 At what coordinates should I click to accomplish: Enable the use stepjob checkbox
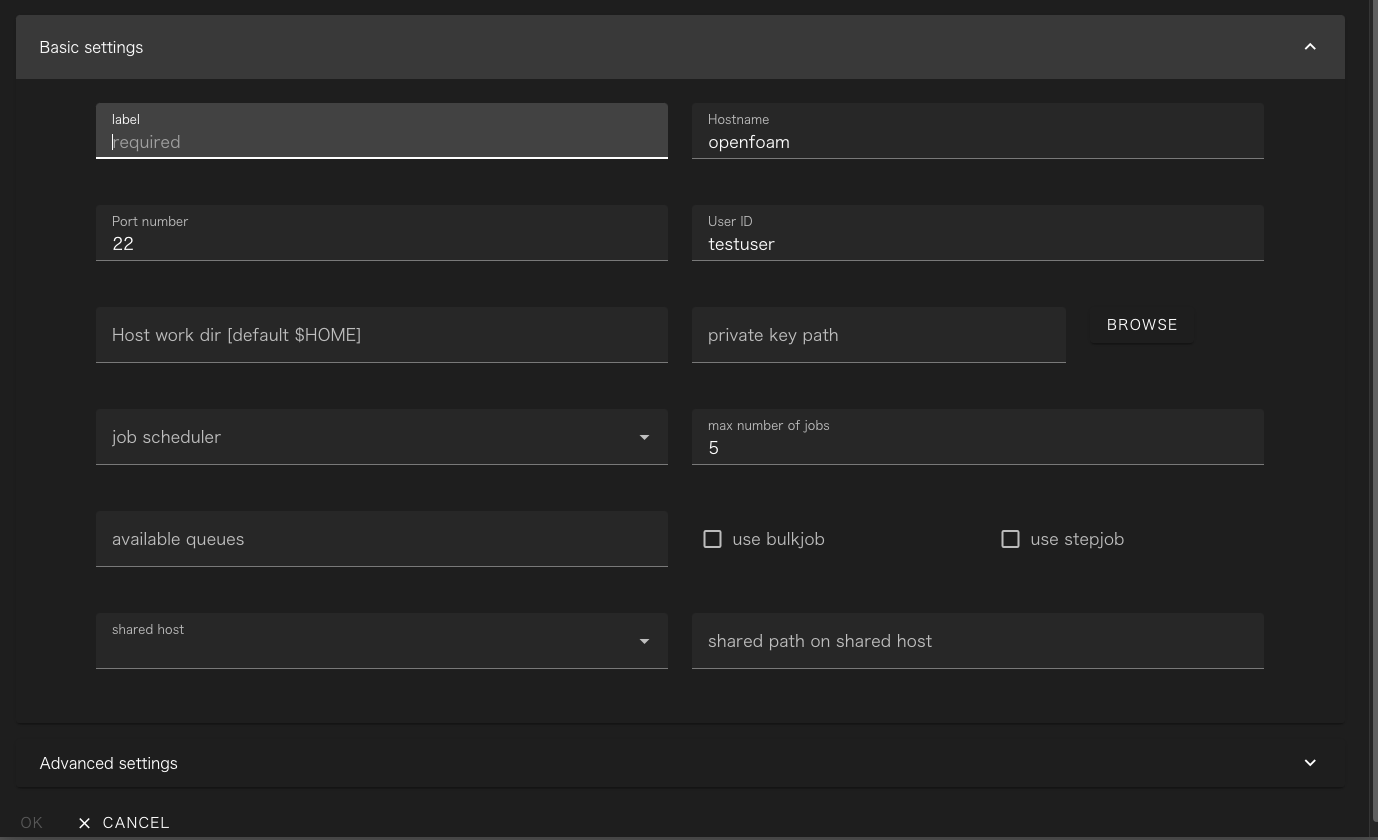pyautogui.click(x=1010, y=539)
